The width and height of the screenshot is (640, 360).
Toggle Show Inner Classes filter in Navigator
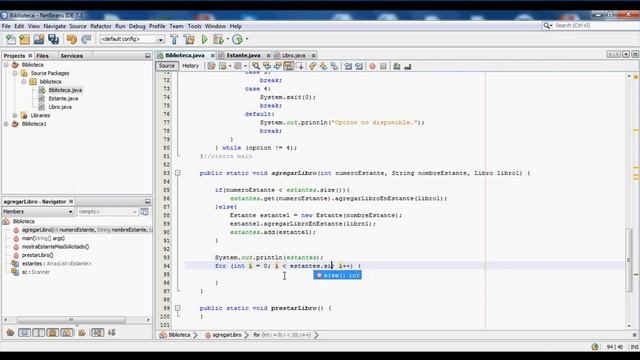tap(67, 333)
